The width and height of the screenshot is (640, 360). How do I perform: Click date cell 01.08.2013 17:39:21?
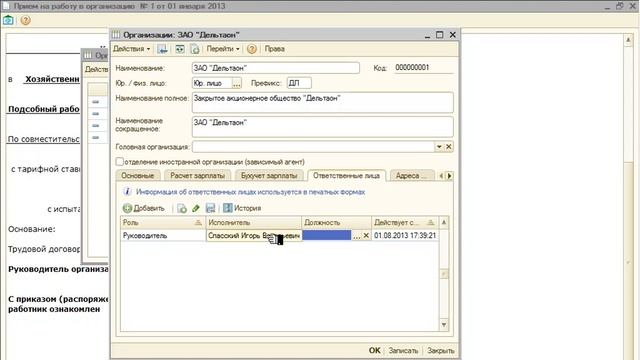pos(405,236)
